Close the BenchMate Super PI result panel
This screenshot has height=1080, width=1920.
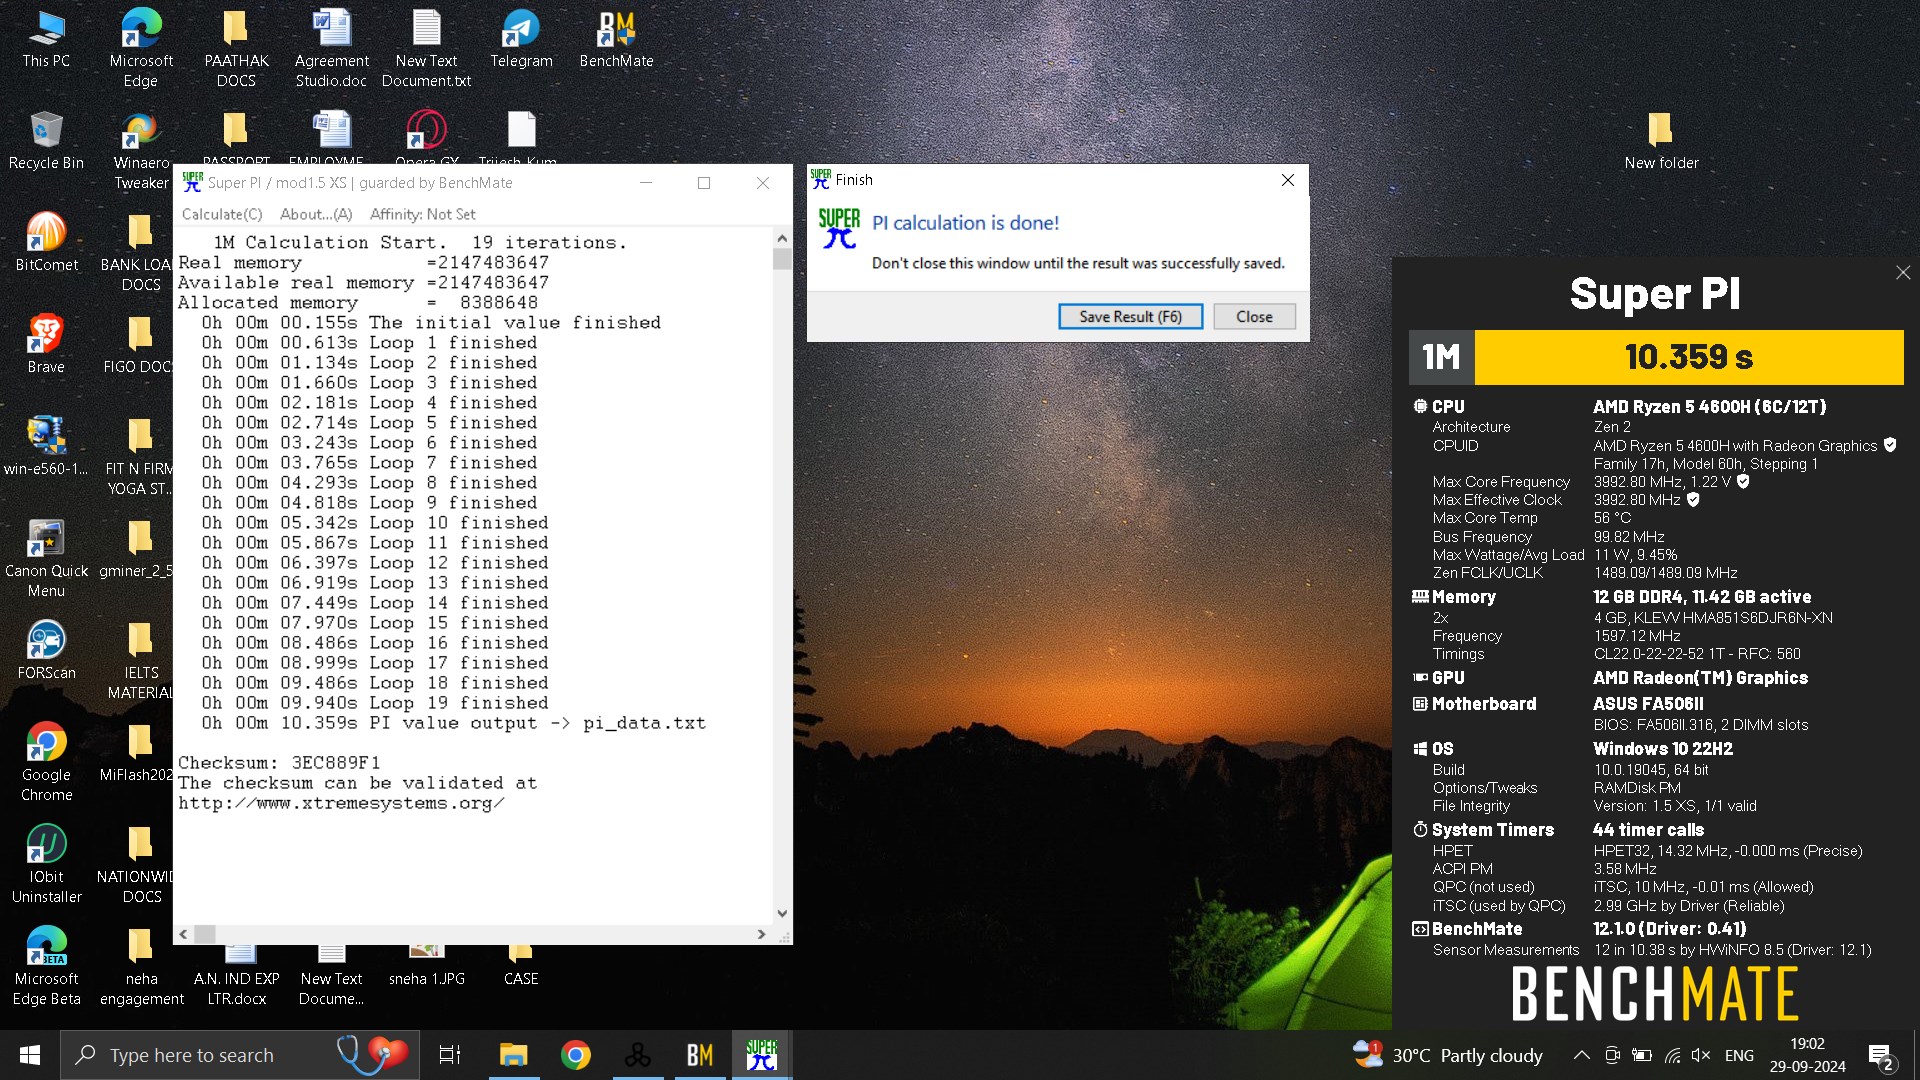tap(1903, 272)
